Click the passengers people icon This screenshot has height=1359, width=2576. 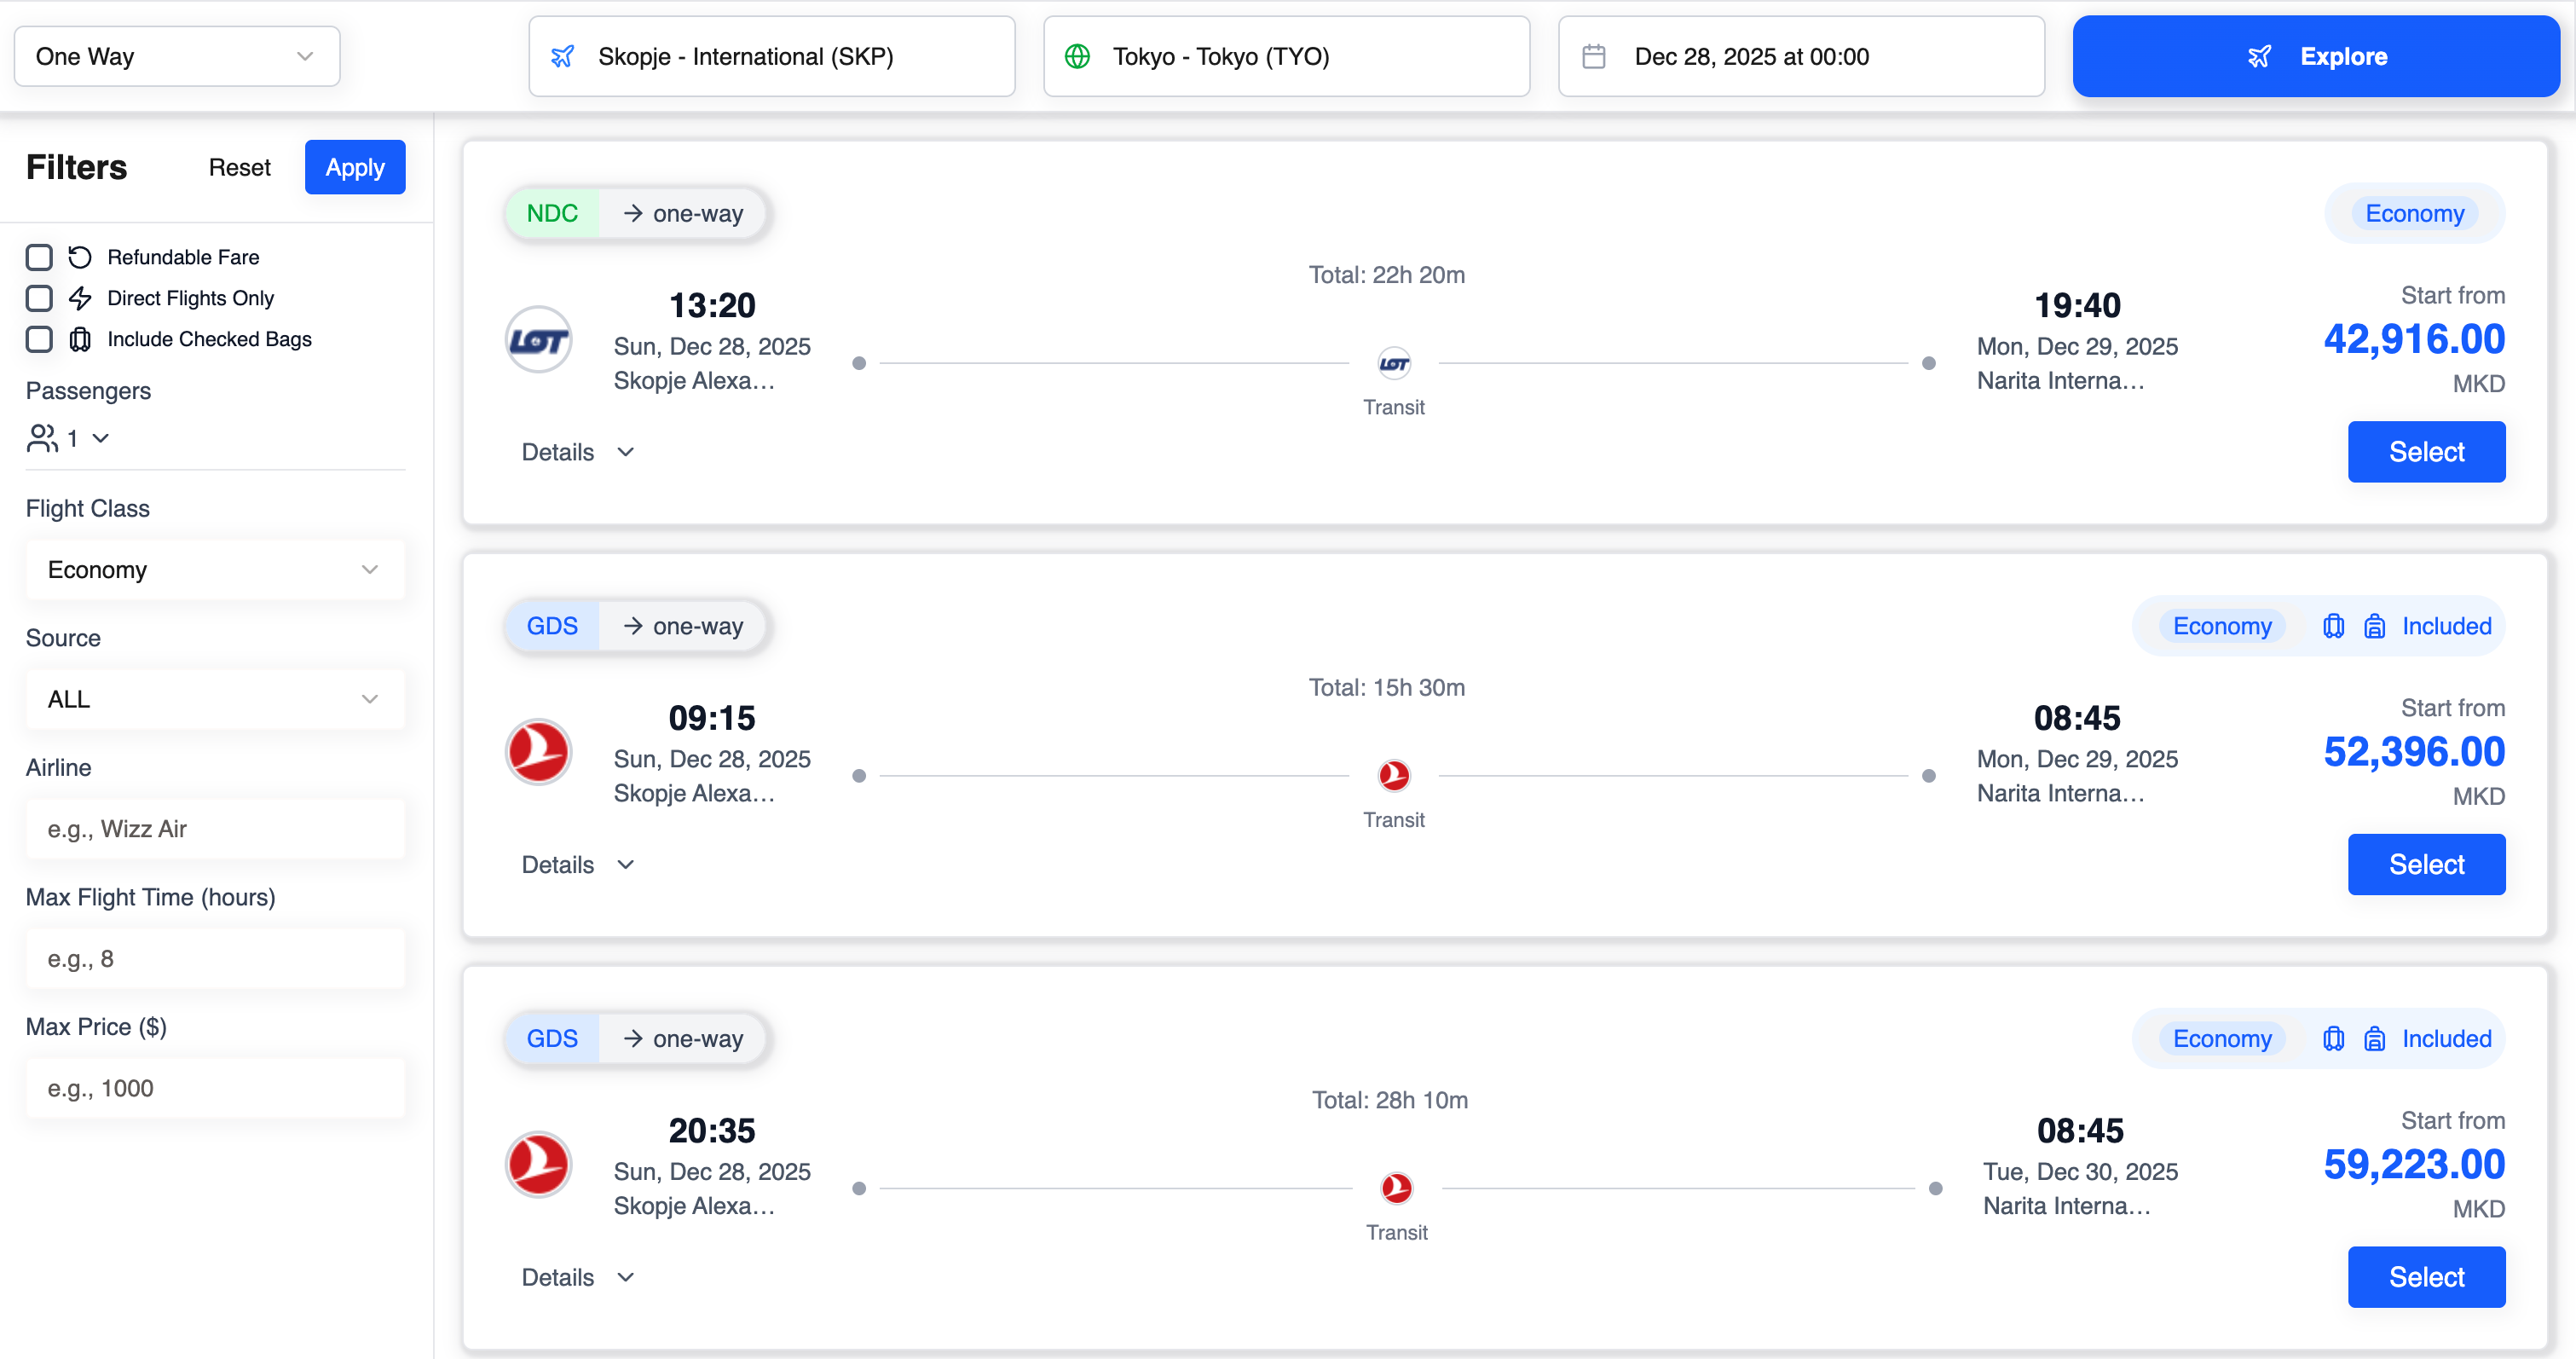tap(42, 438)
